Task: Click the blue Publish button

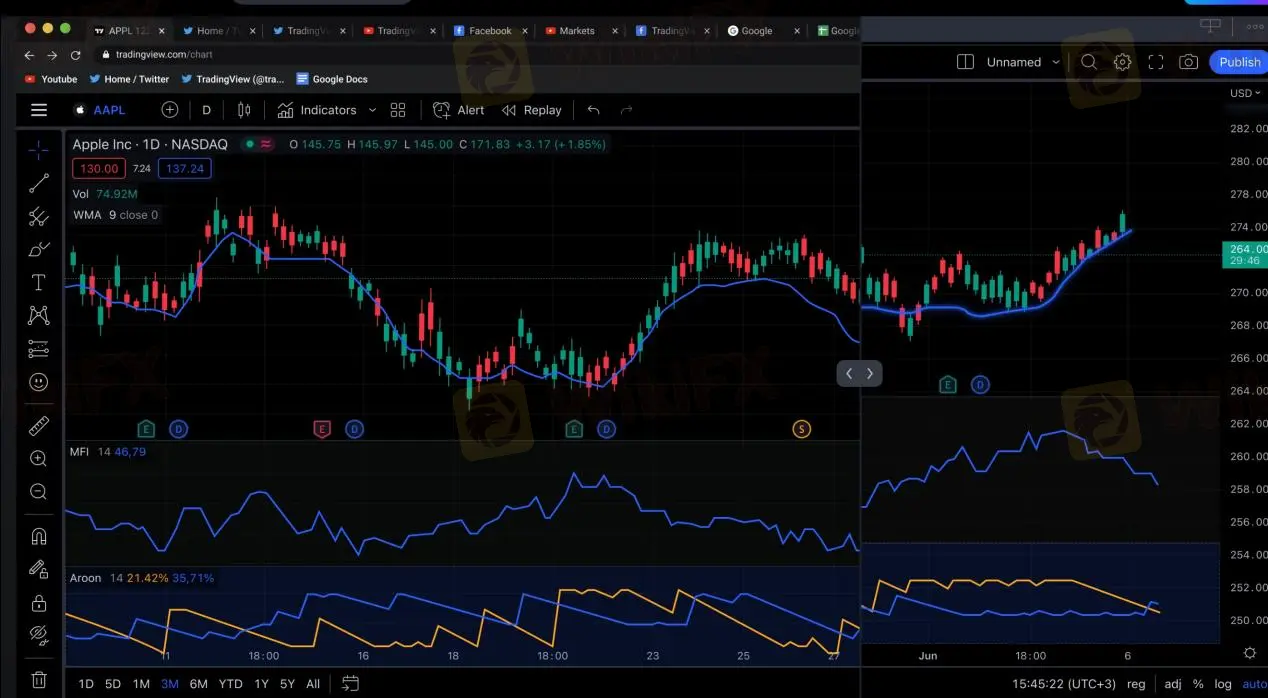Action: click(x=1238, y=62)
